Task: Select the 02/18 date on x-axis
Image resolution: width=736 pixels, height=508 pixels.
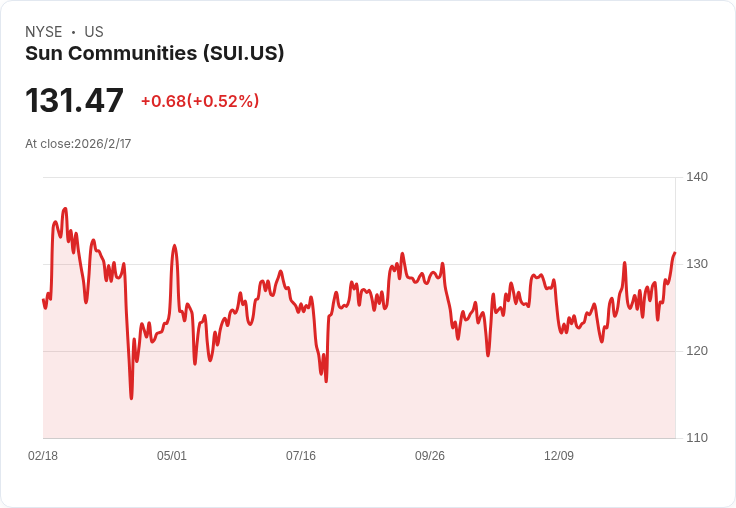Action: [x=43, y=456]
